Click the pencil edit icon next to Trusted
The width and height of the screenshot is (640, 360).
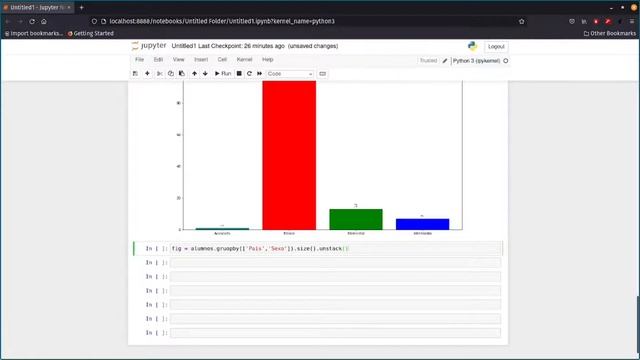[445, 61]
